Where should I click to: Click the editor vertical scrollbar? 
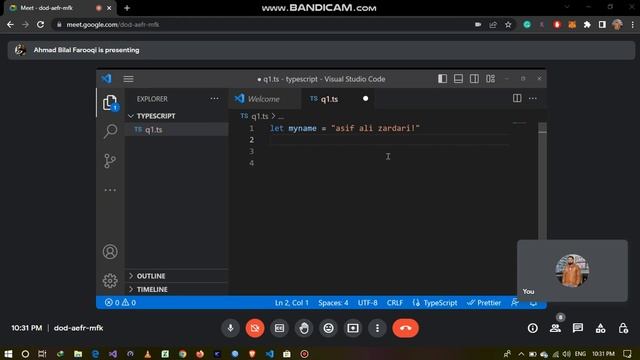point(542,180)
